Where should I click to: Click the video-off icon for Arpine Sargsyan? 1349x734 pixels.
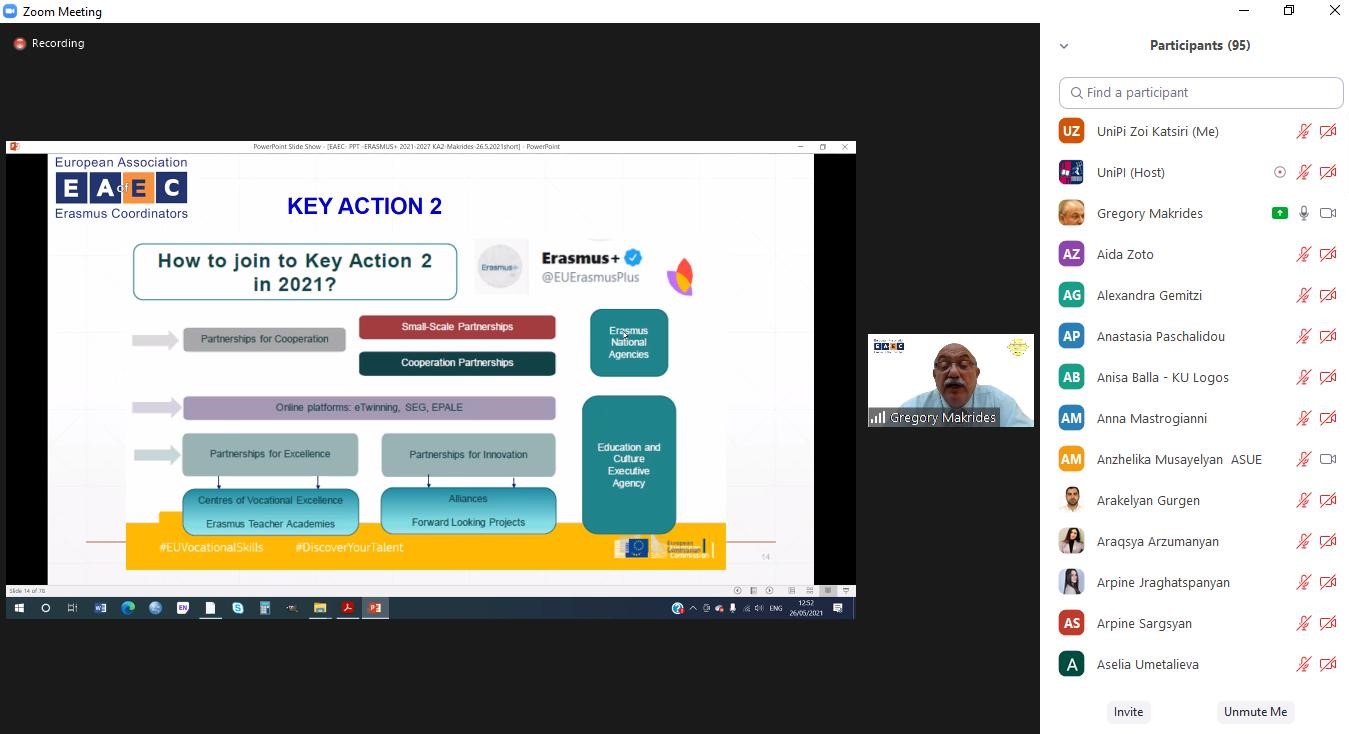[x=1328, y=623]
